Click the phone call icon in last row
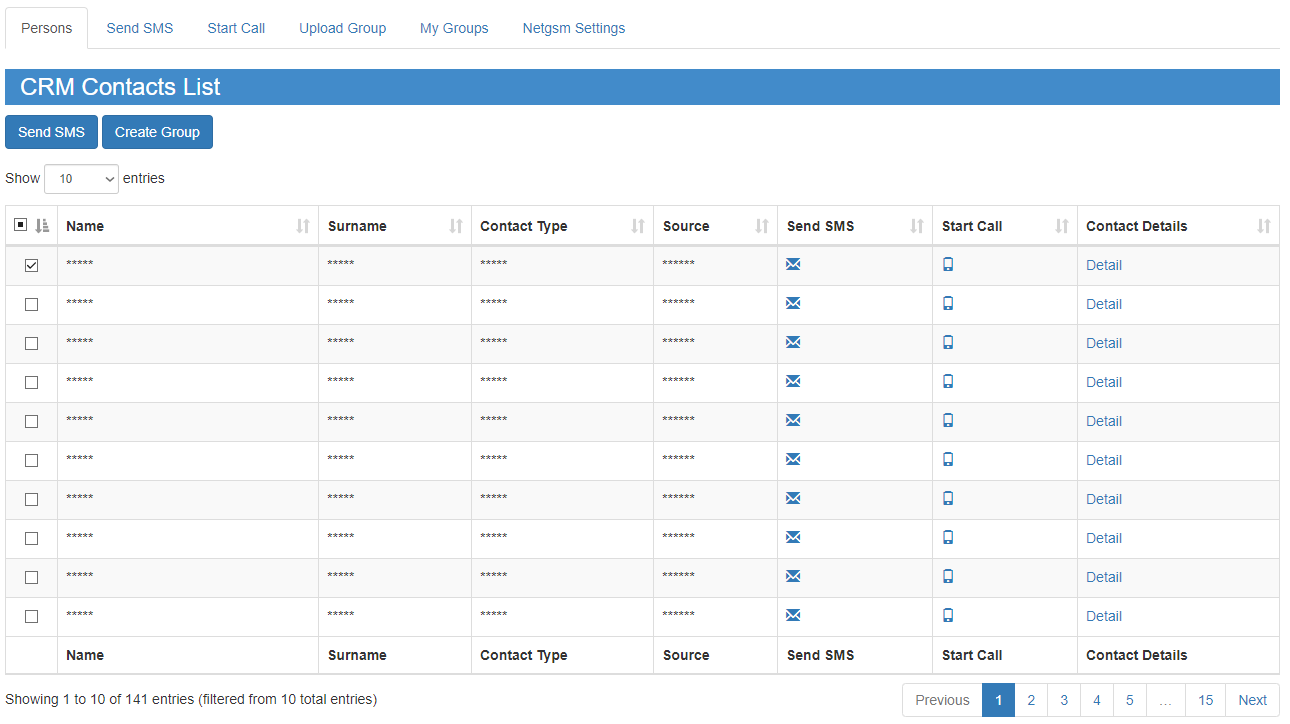 coord(948,615)
